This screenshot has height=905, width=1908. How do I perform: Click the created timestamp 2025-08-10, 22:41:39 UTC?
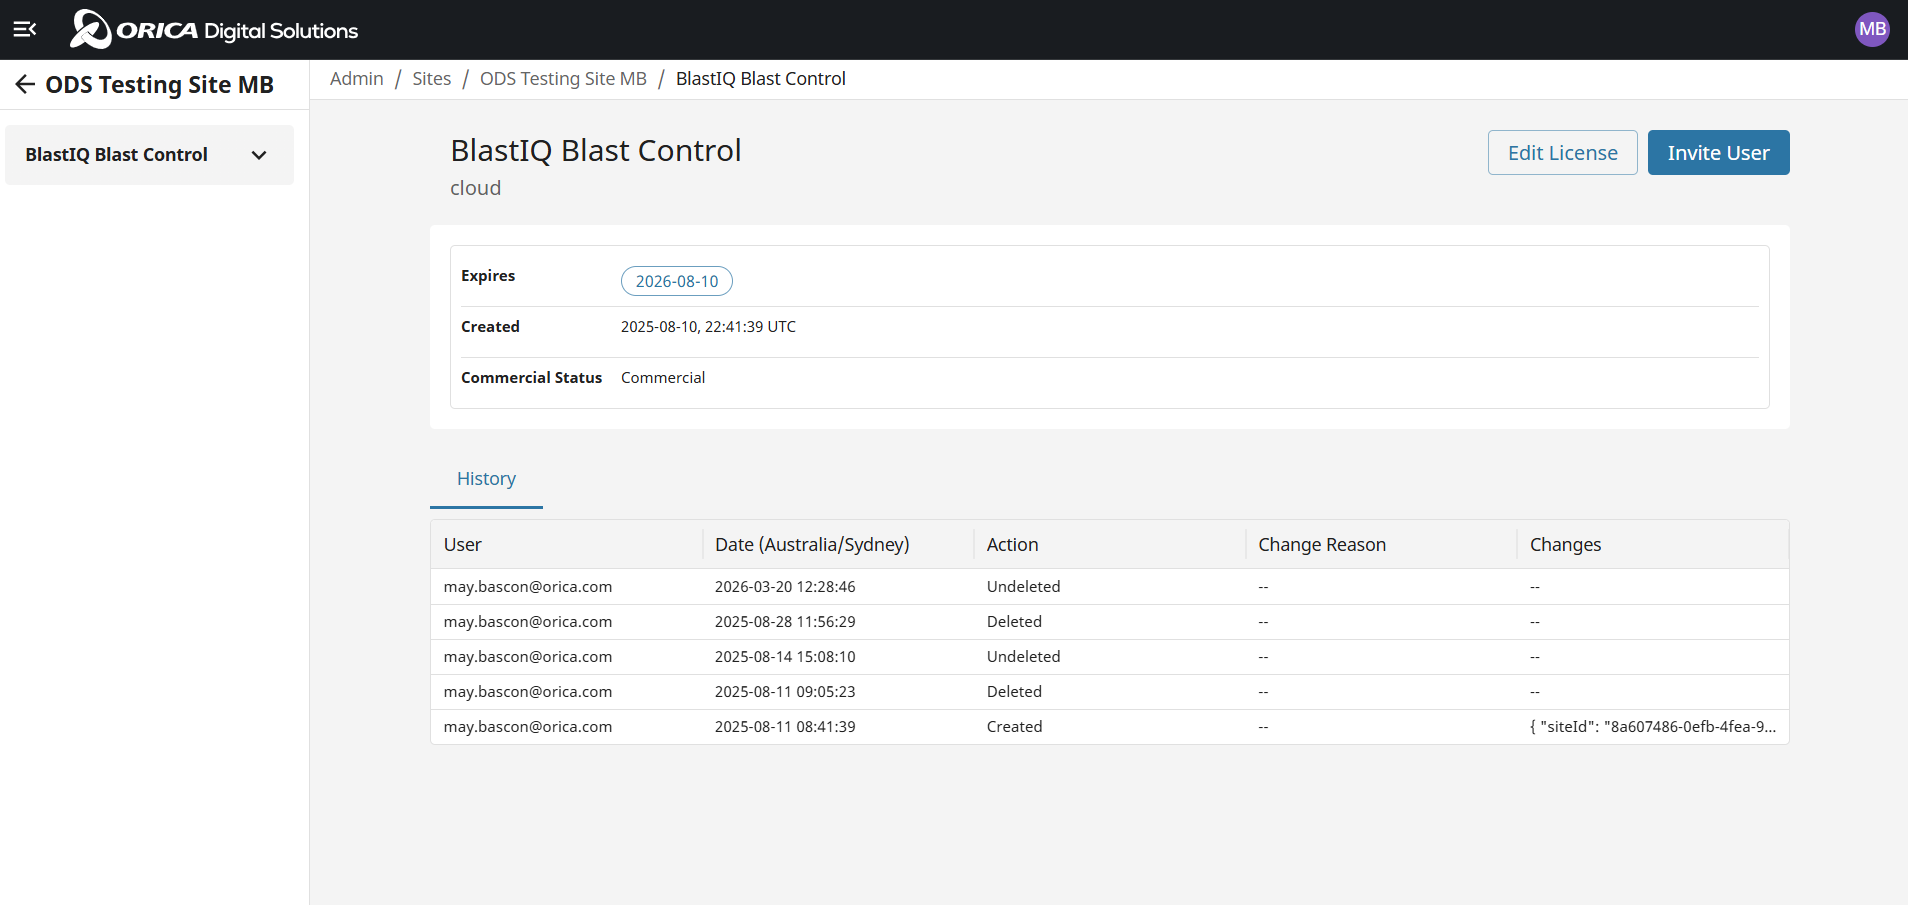708,327
